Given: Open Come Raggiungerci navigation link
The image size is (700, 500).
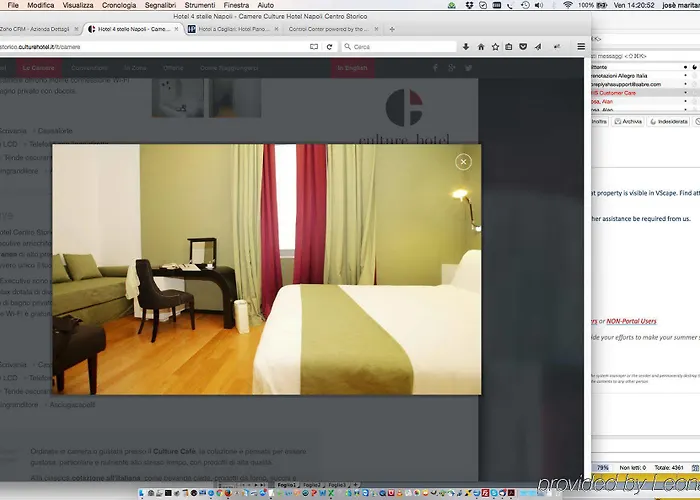Looking at the screenshot, I should [229, 68].
